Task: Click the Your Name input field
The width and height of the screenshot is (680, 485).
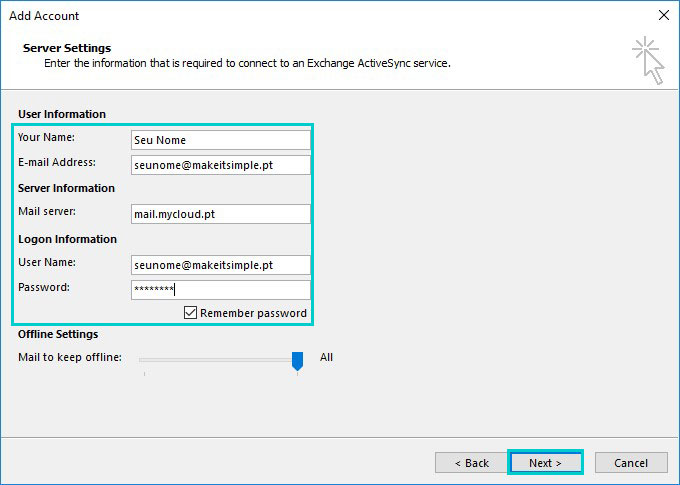Action: pos(221,140)
